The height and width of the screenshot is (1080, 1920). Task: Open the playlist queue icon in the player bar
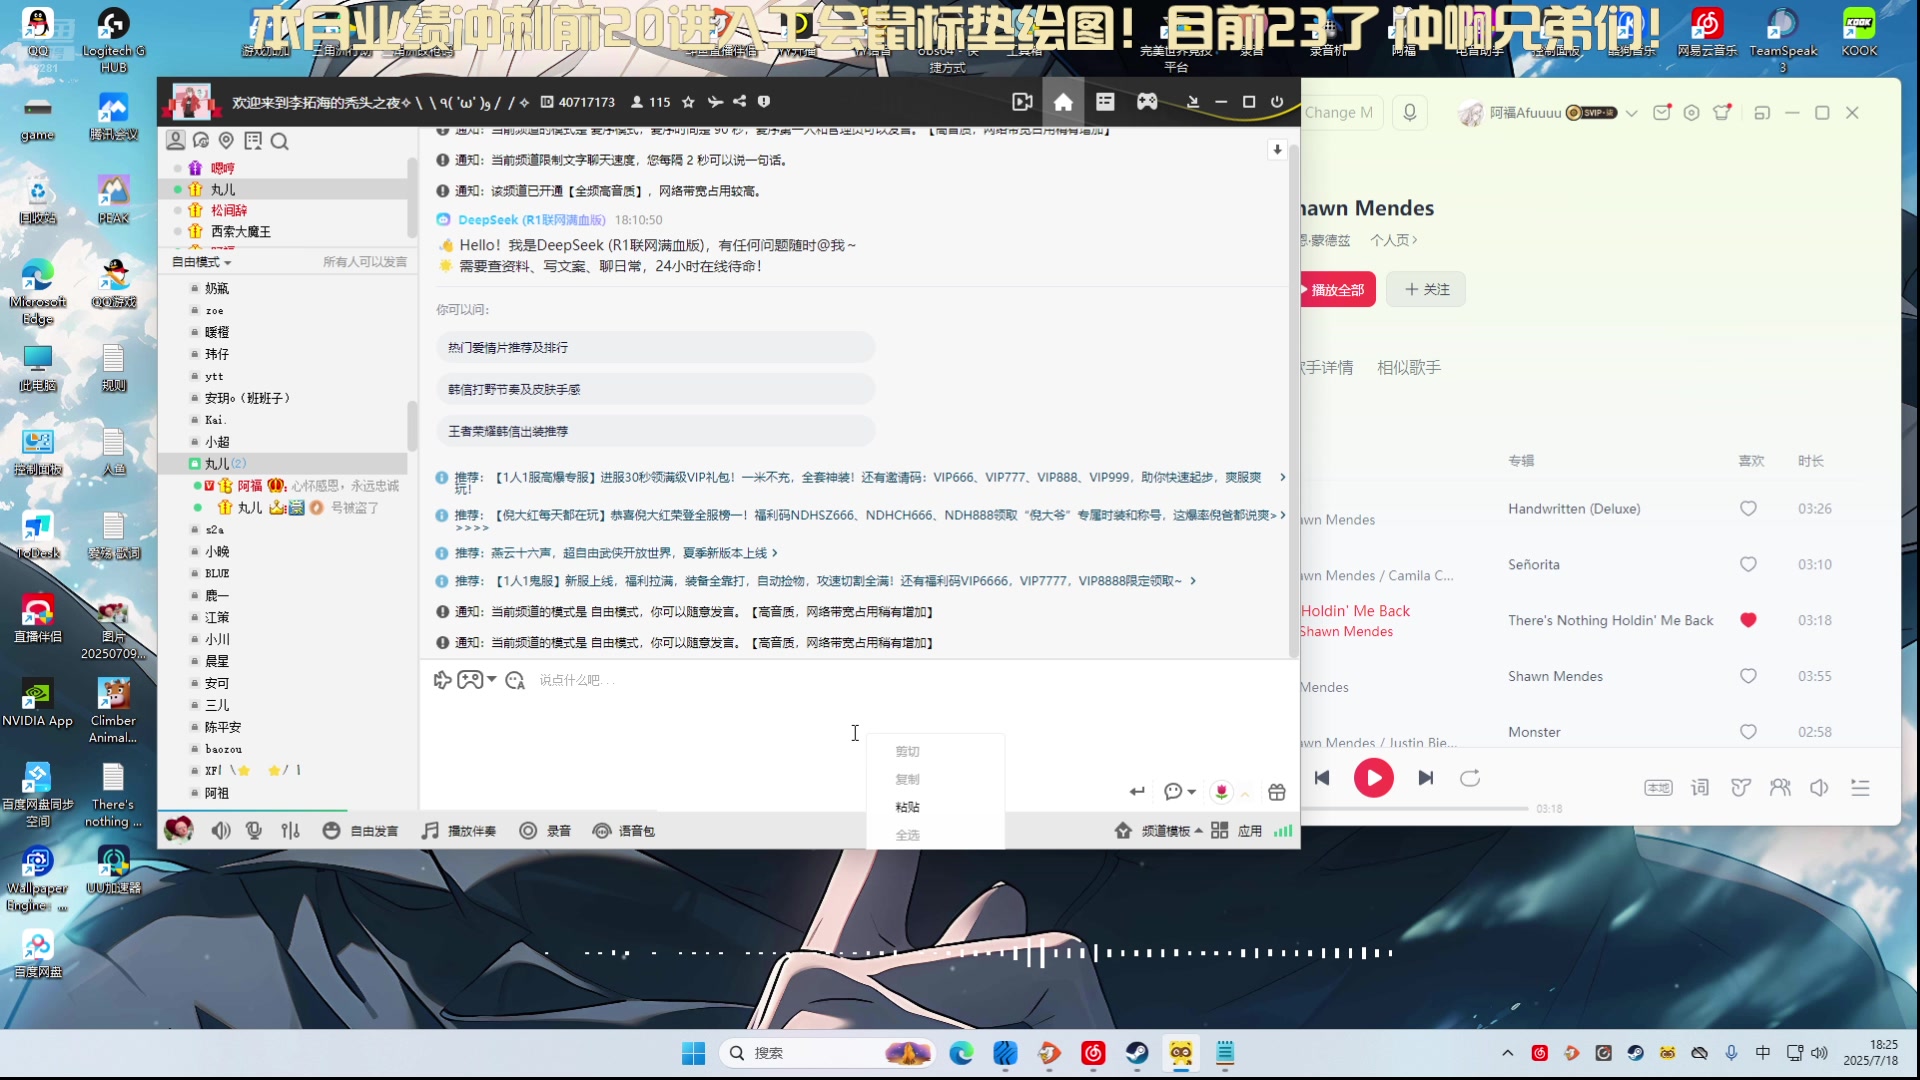[x=1860, y=788]
